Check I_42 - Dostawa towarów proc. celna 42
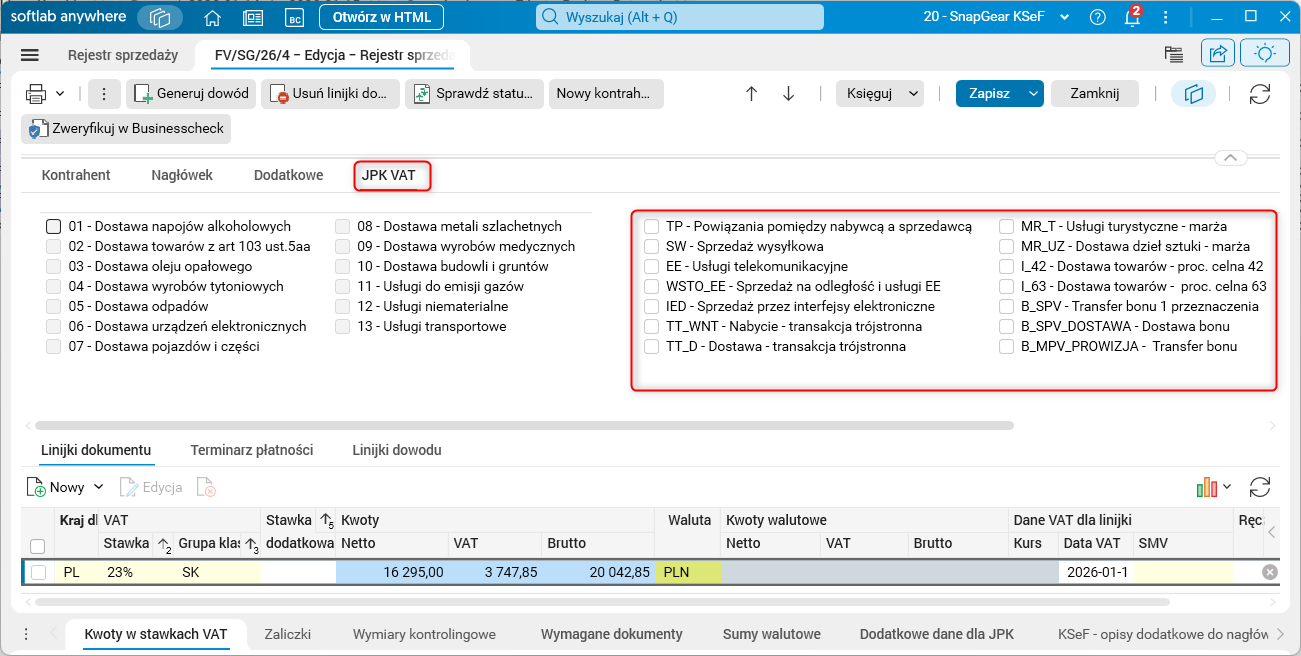Image resolution: width=1301 pixels, height=656 pixels. (1006, 266)
